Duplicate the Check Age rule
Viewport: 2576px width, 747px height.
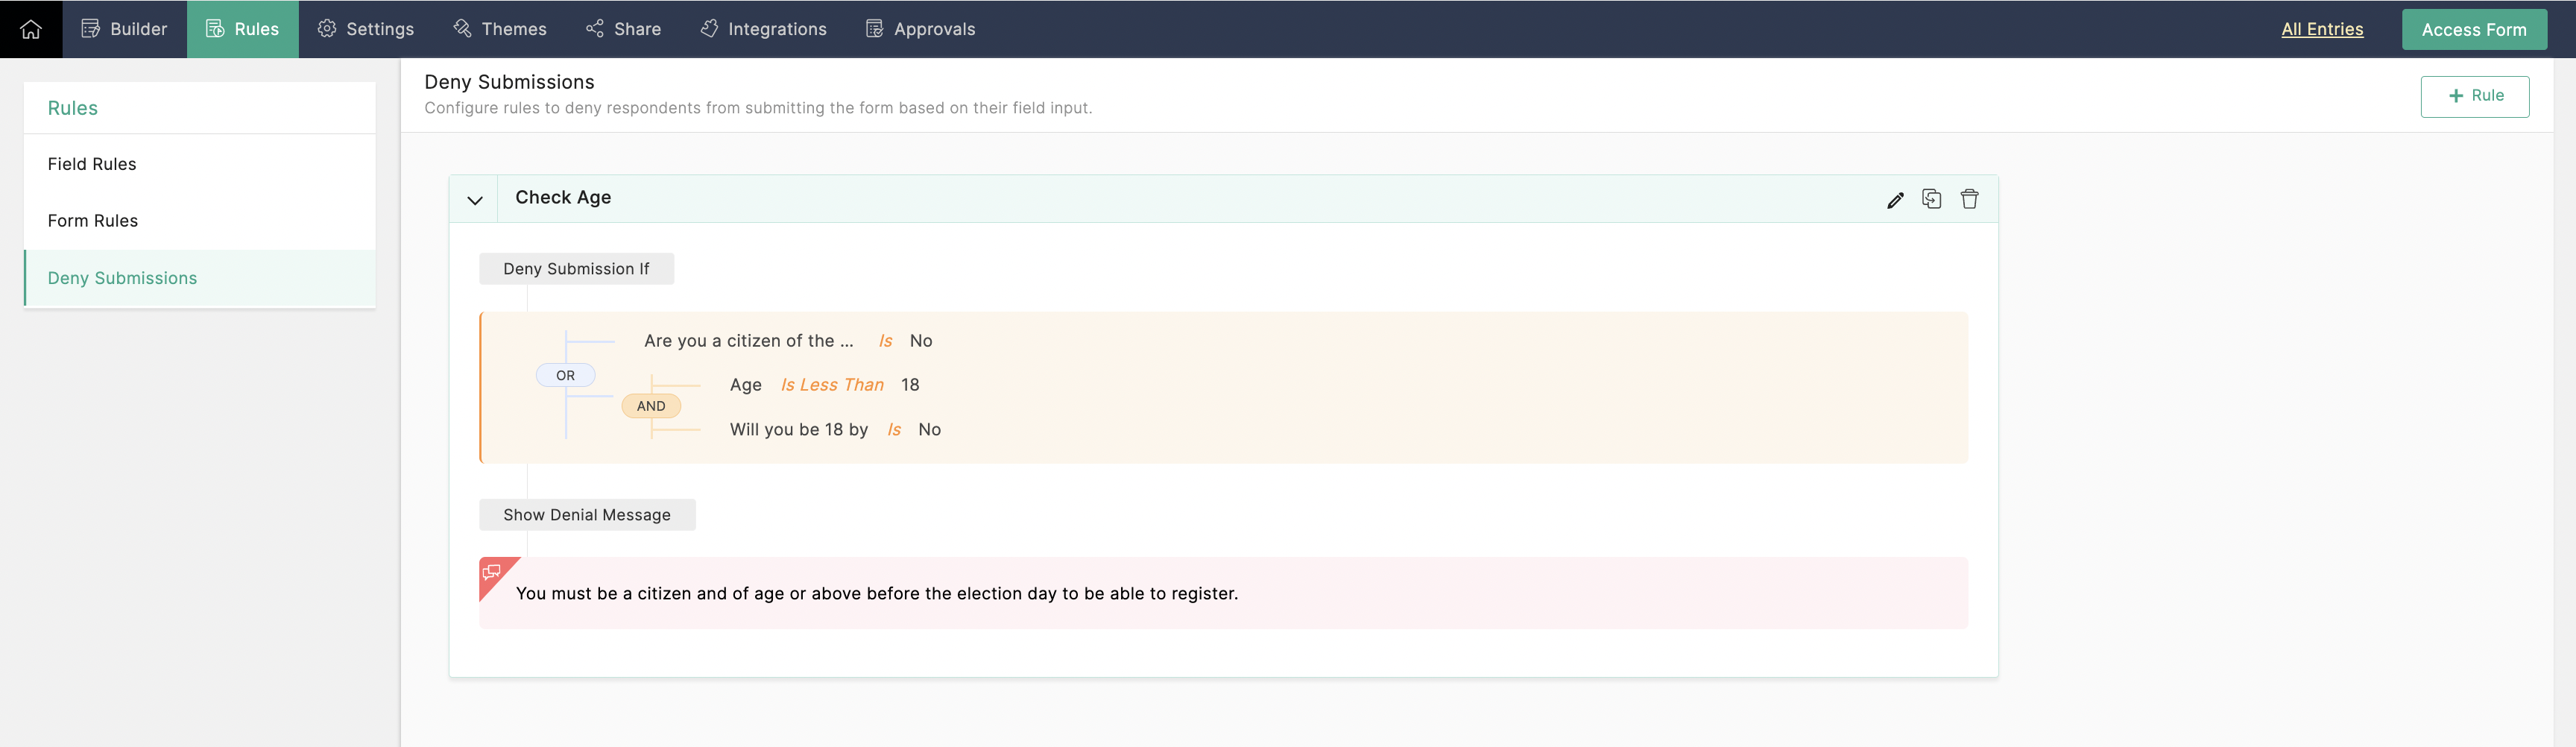[x=1932, y=199]
